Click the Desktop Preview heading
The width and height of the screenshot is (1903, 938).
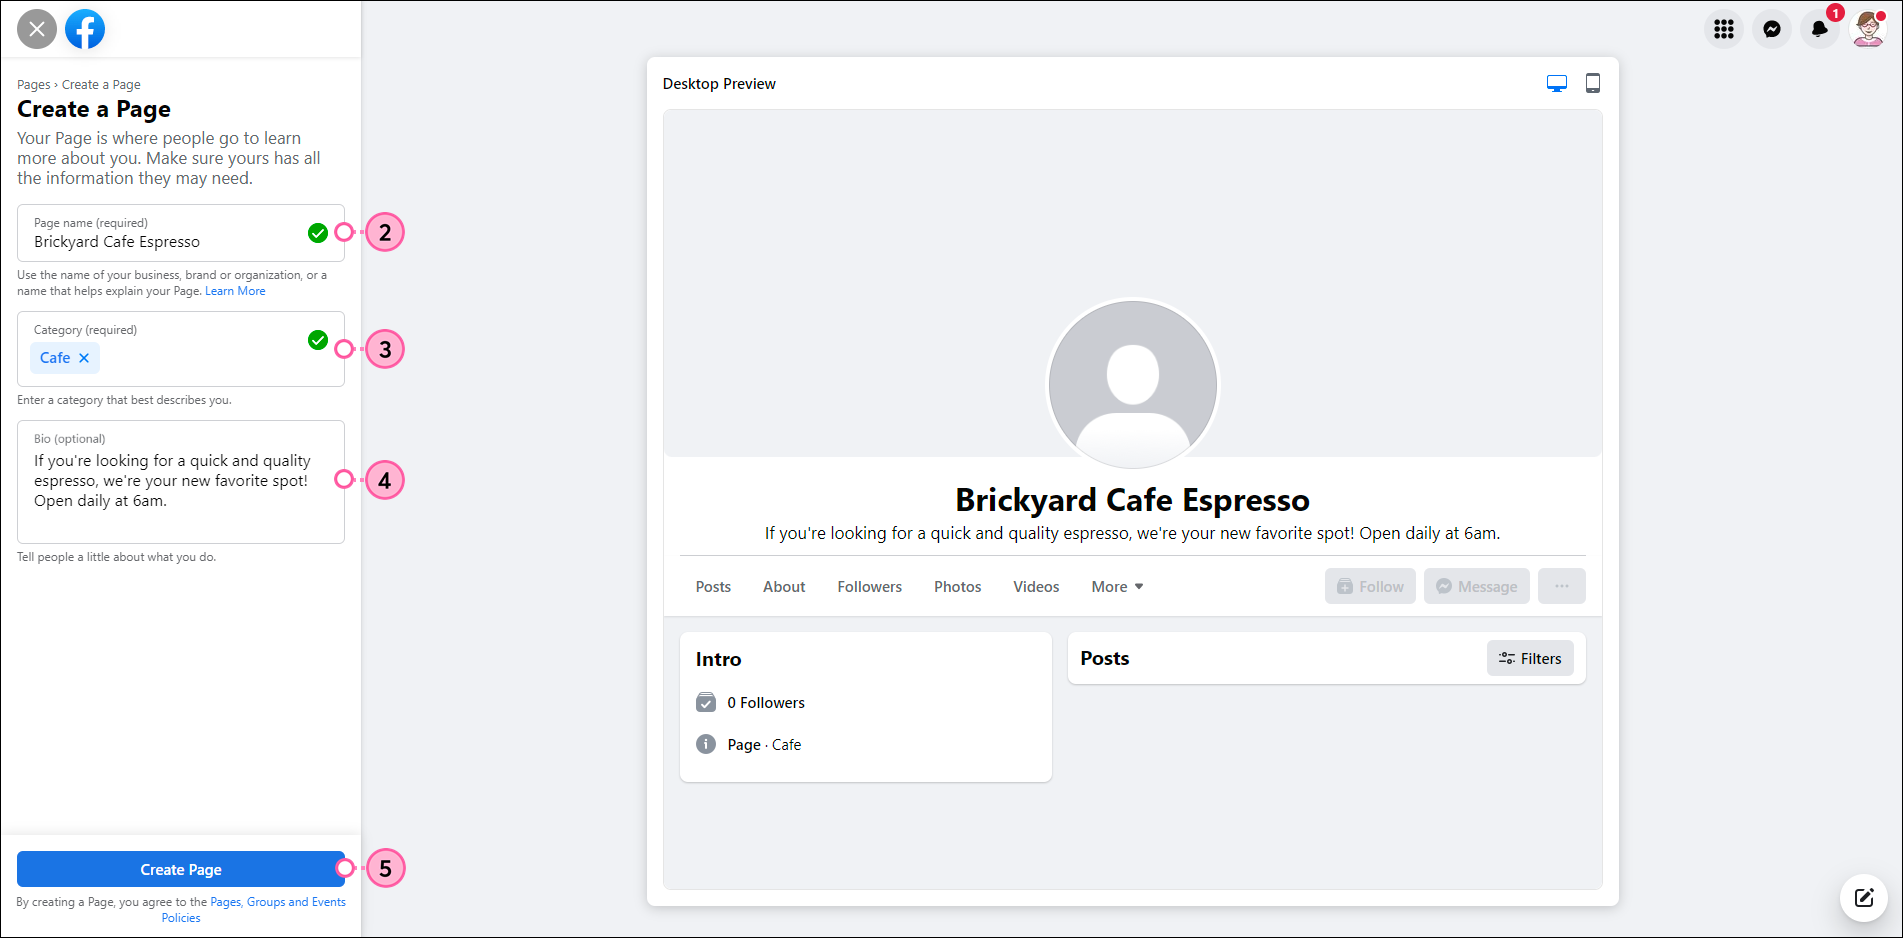coord(719,84)
